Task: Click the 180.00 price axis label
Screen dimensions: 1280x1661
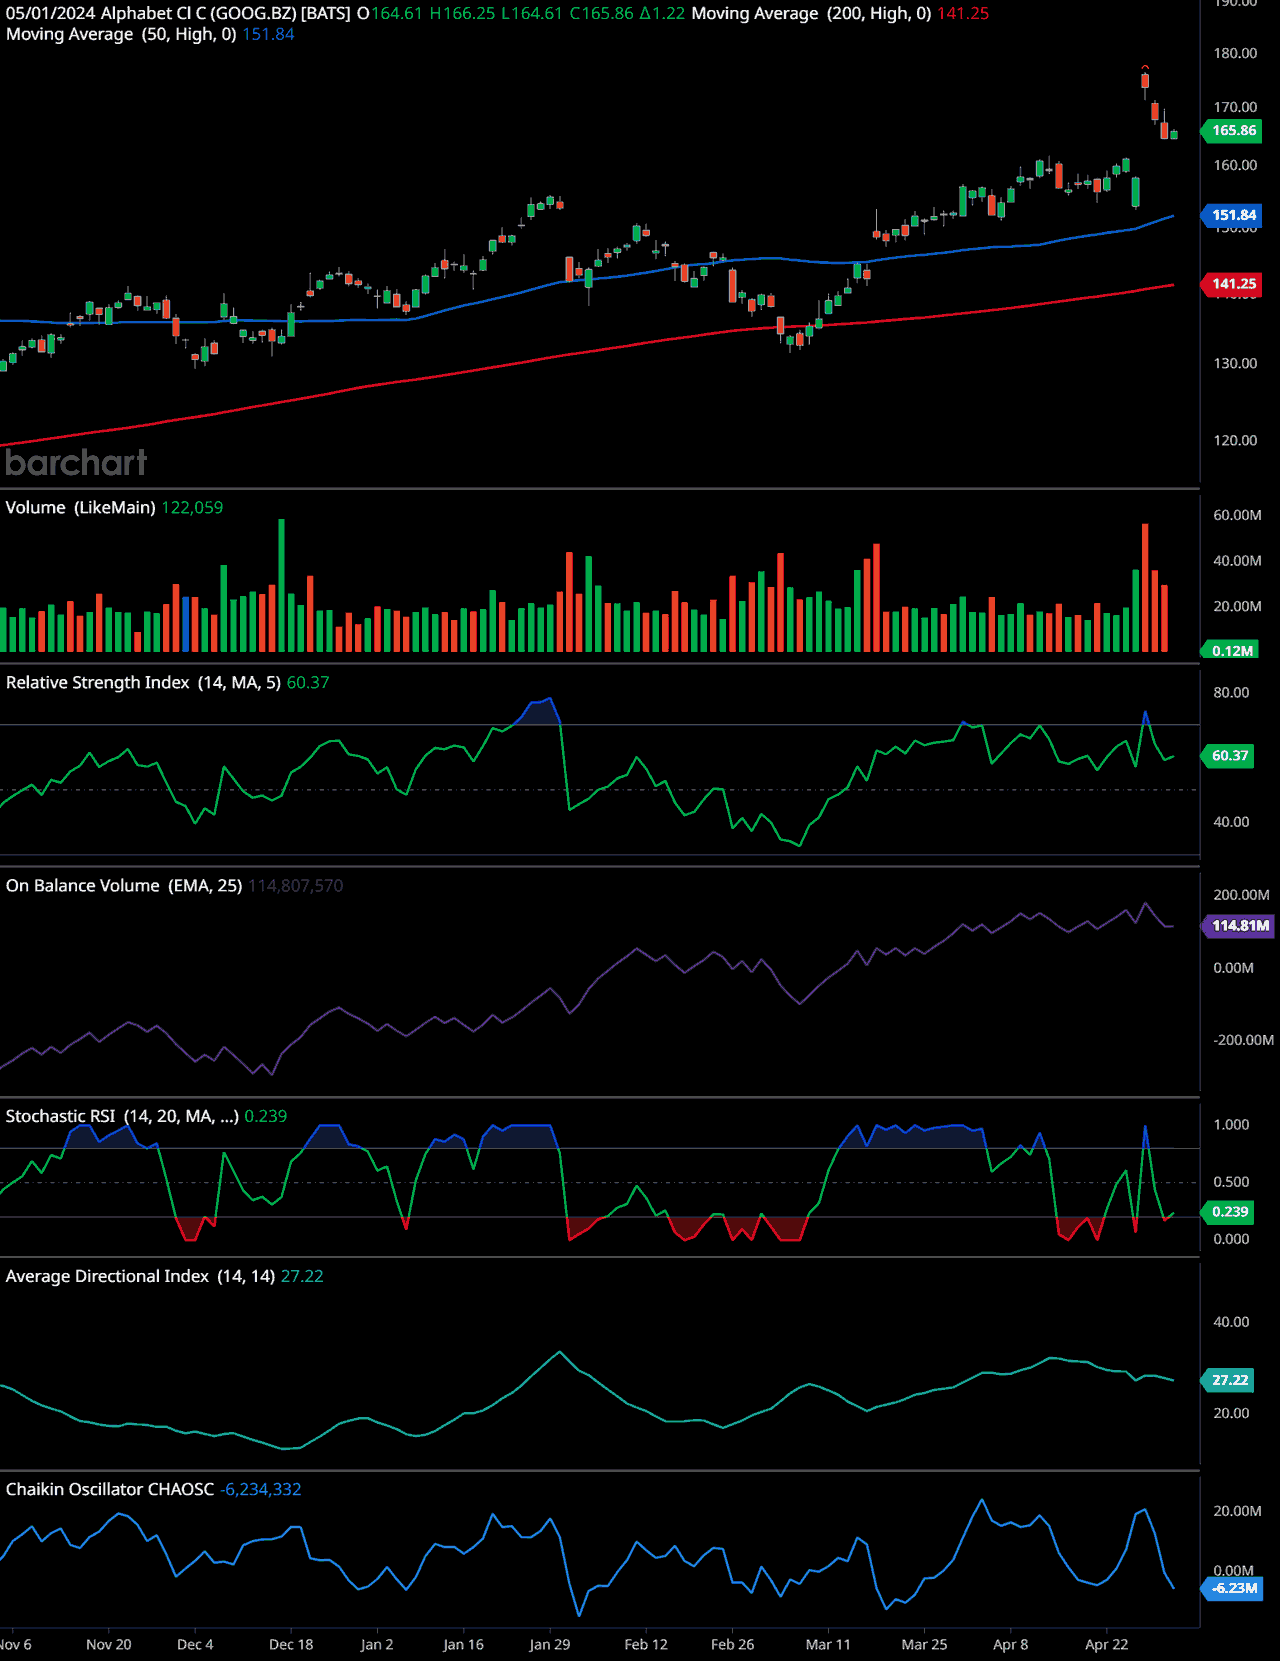Action: point(1235,53)
